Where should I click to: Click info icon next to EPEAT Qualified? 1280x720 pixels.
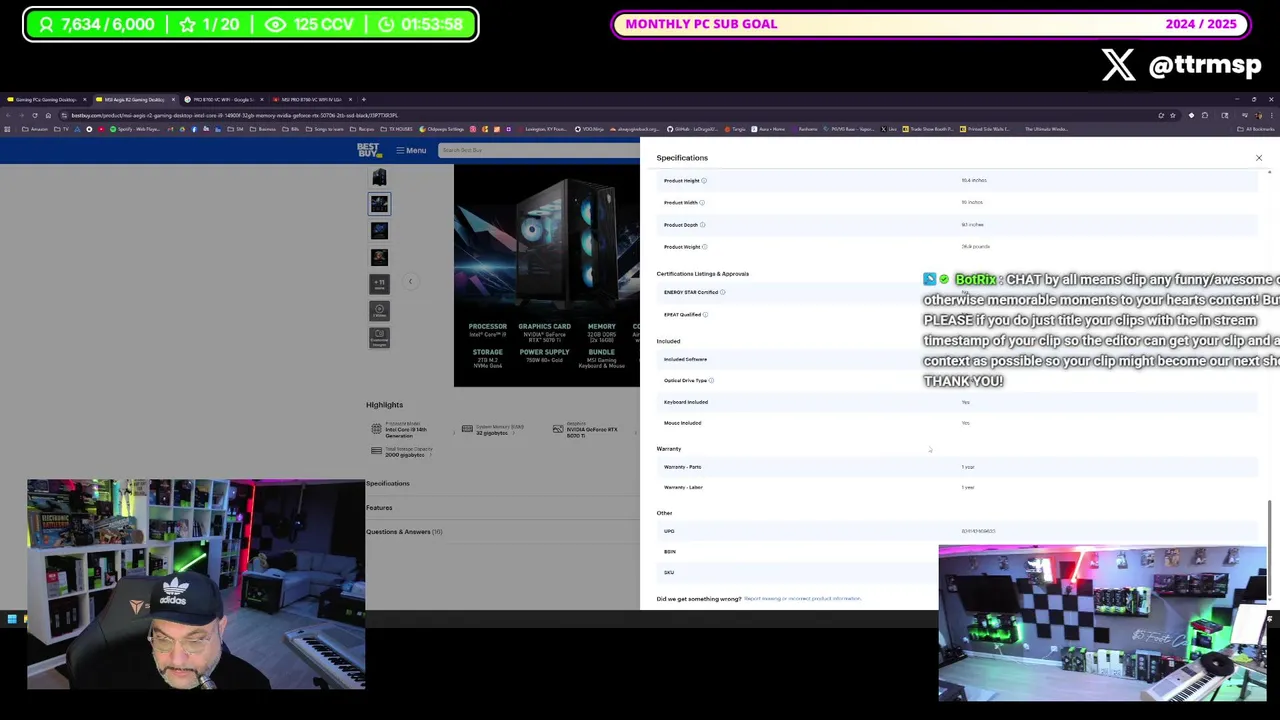click(x=705, y=315)
